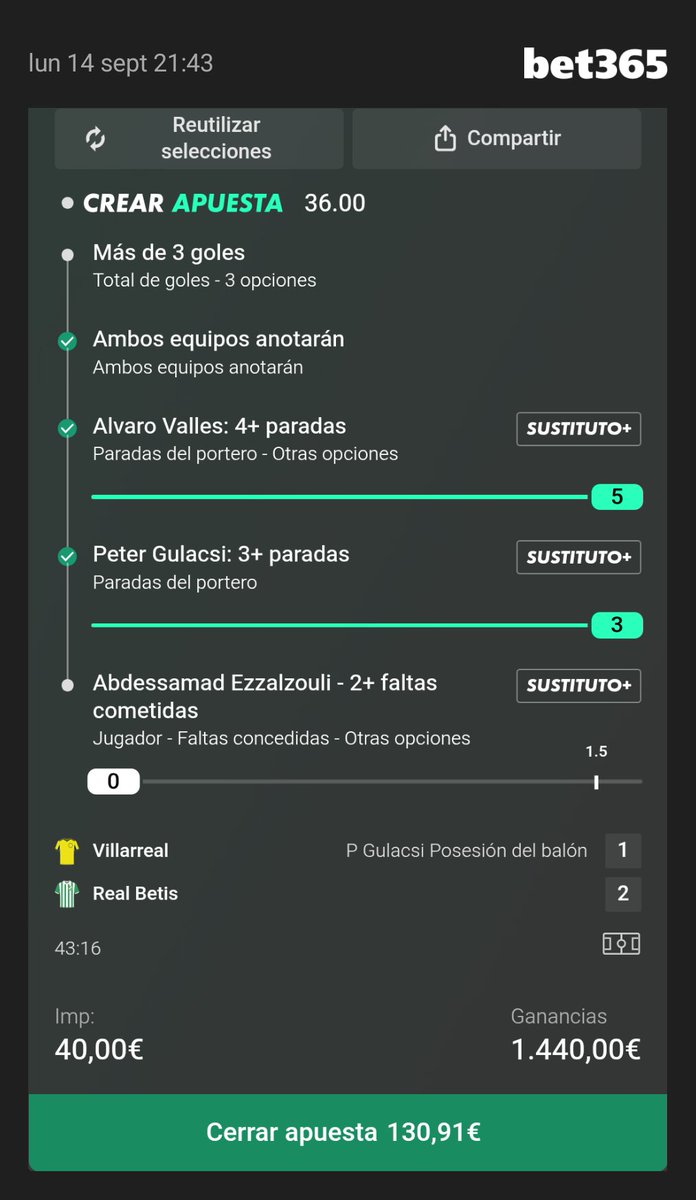Toggle SUSTITUTO+ for Abdessamad Ezzalzouli
Viewport: 696px width, 1200px height.
click(x=579, y=685)
